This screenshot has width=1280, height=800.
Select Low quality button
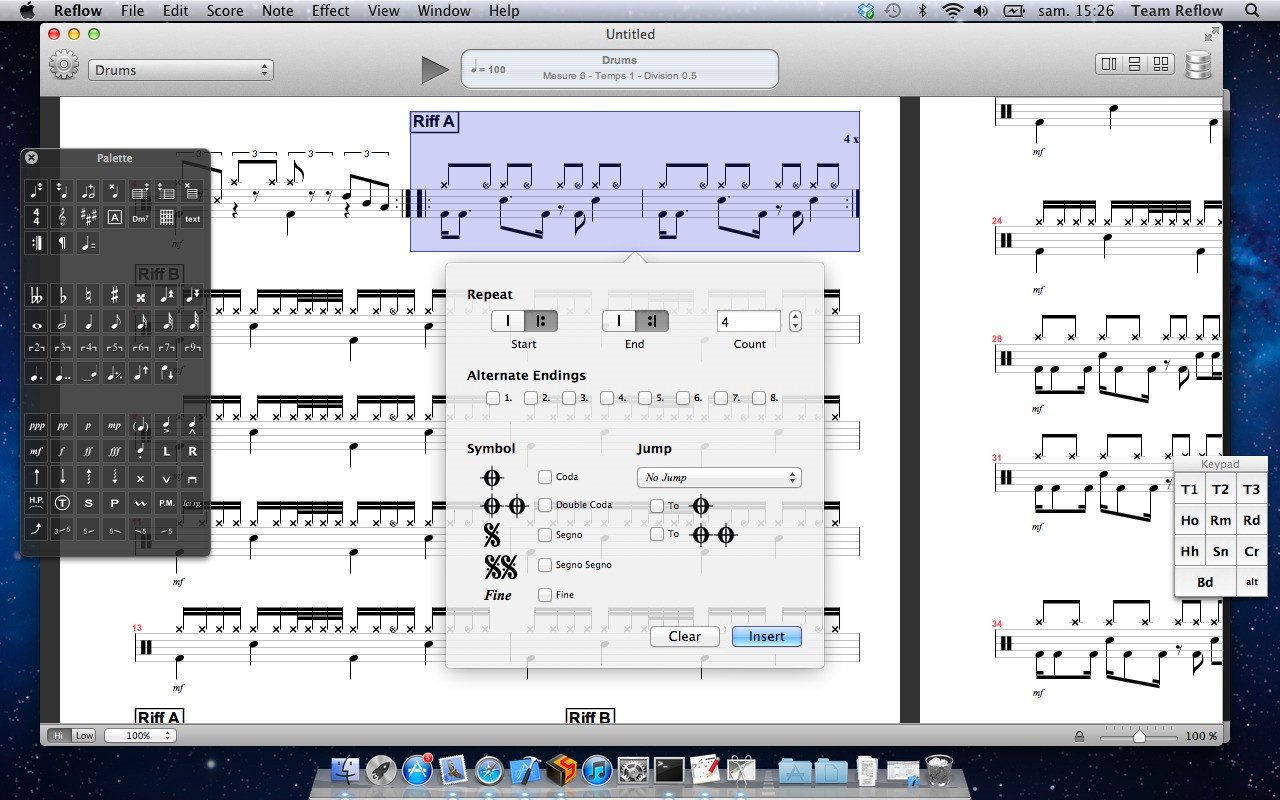point(84,735)
